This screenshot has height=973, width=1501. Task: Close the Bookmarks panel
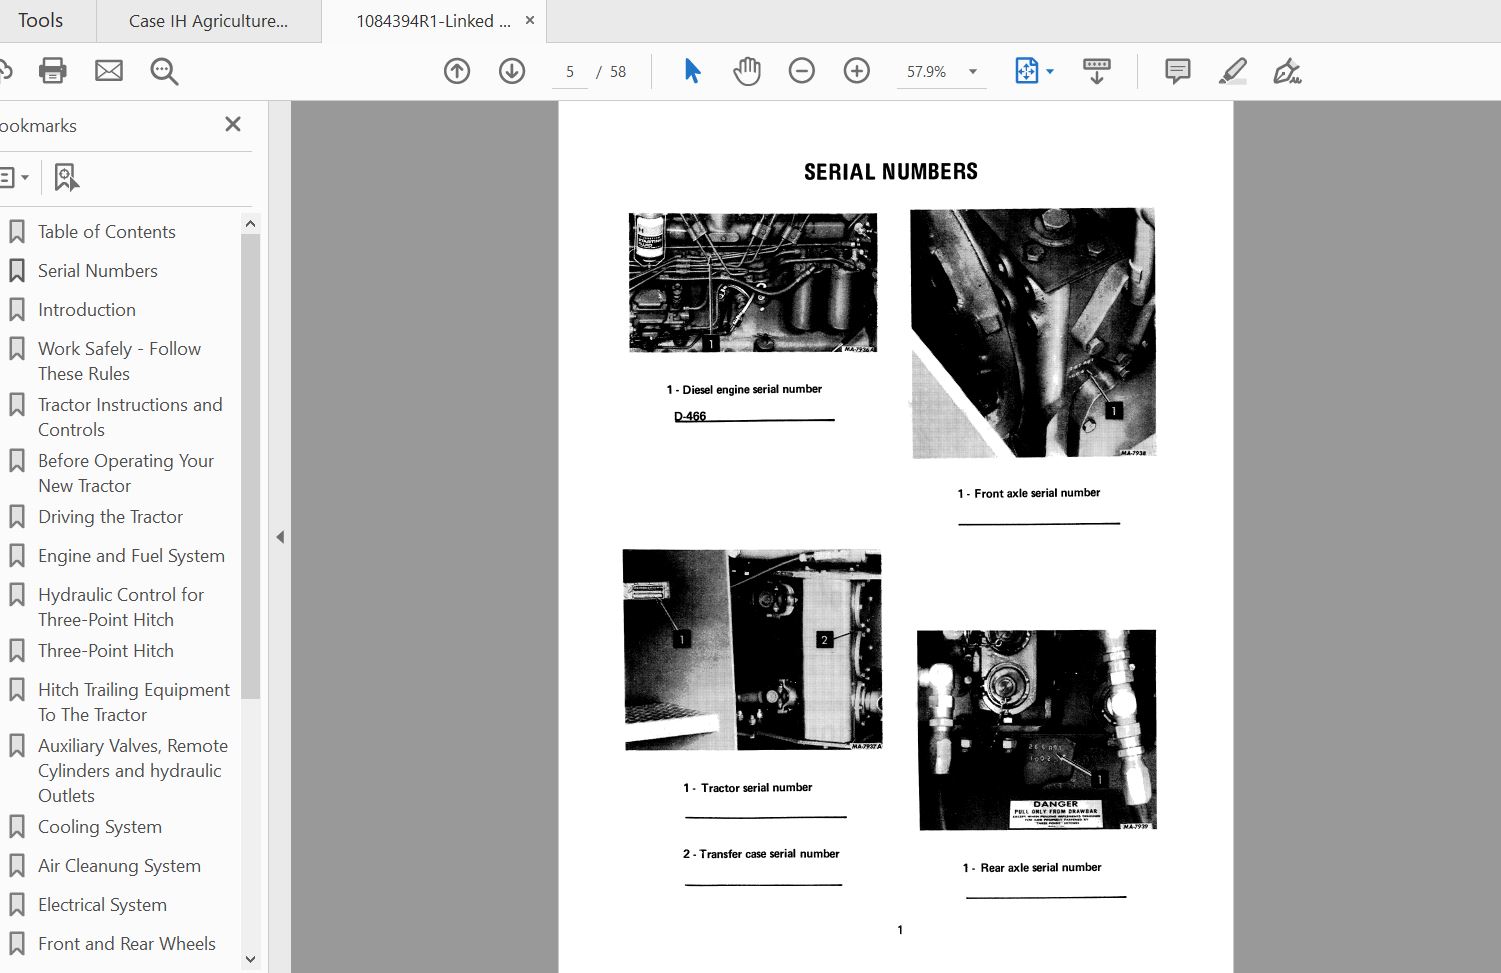click(233, 124)
